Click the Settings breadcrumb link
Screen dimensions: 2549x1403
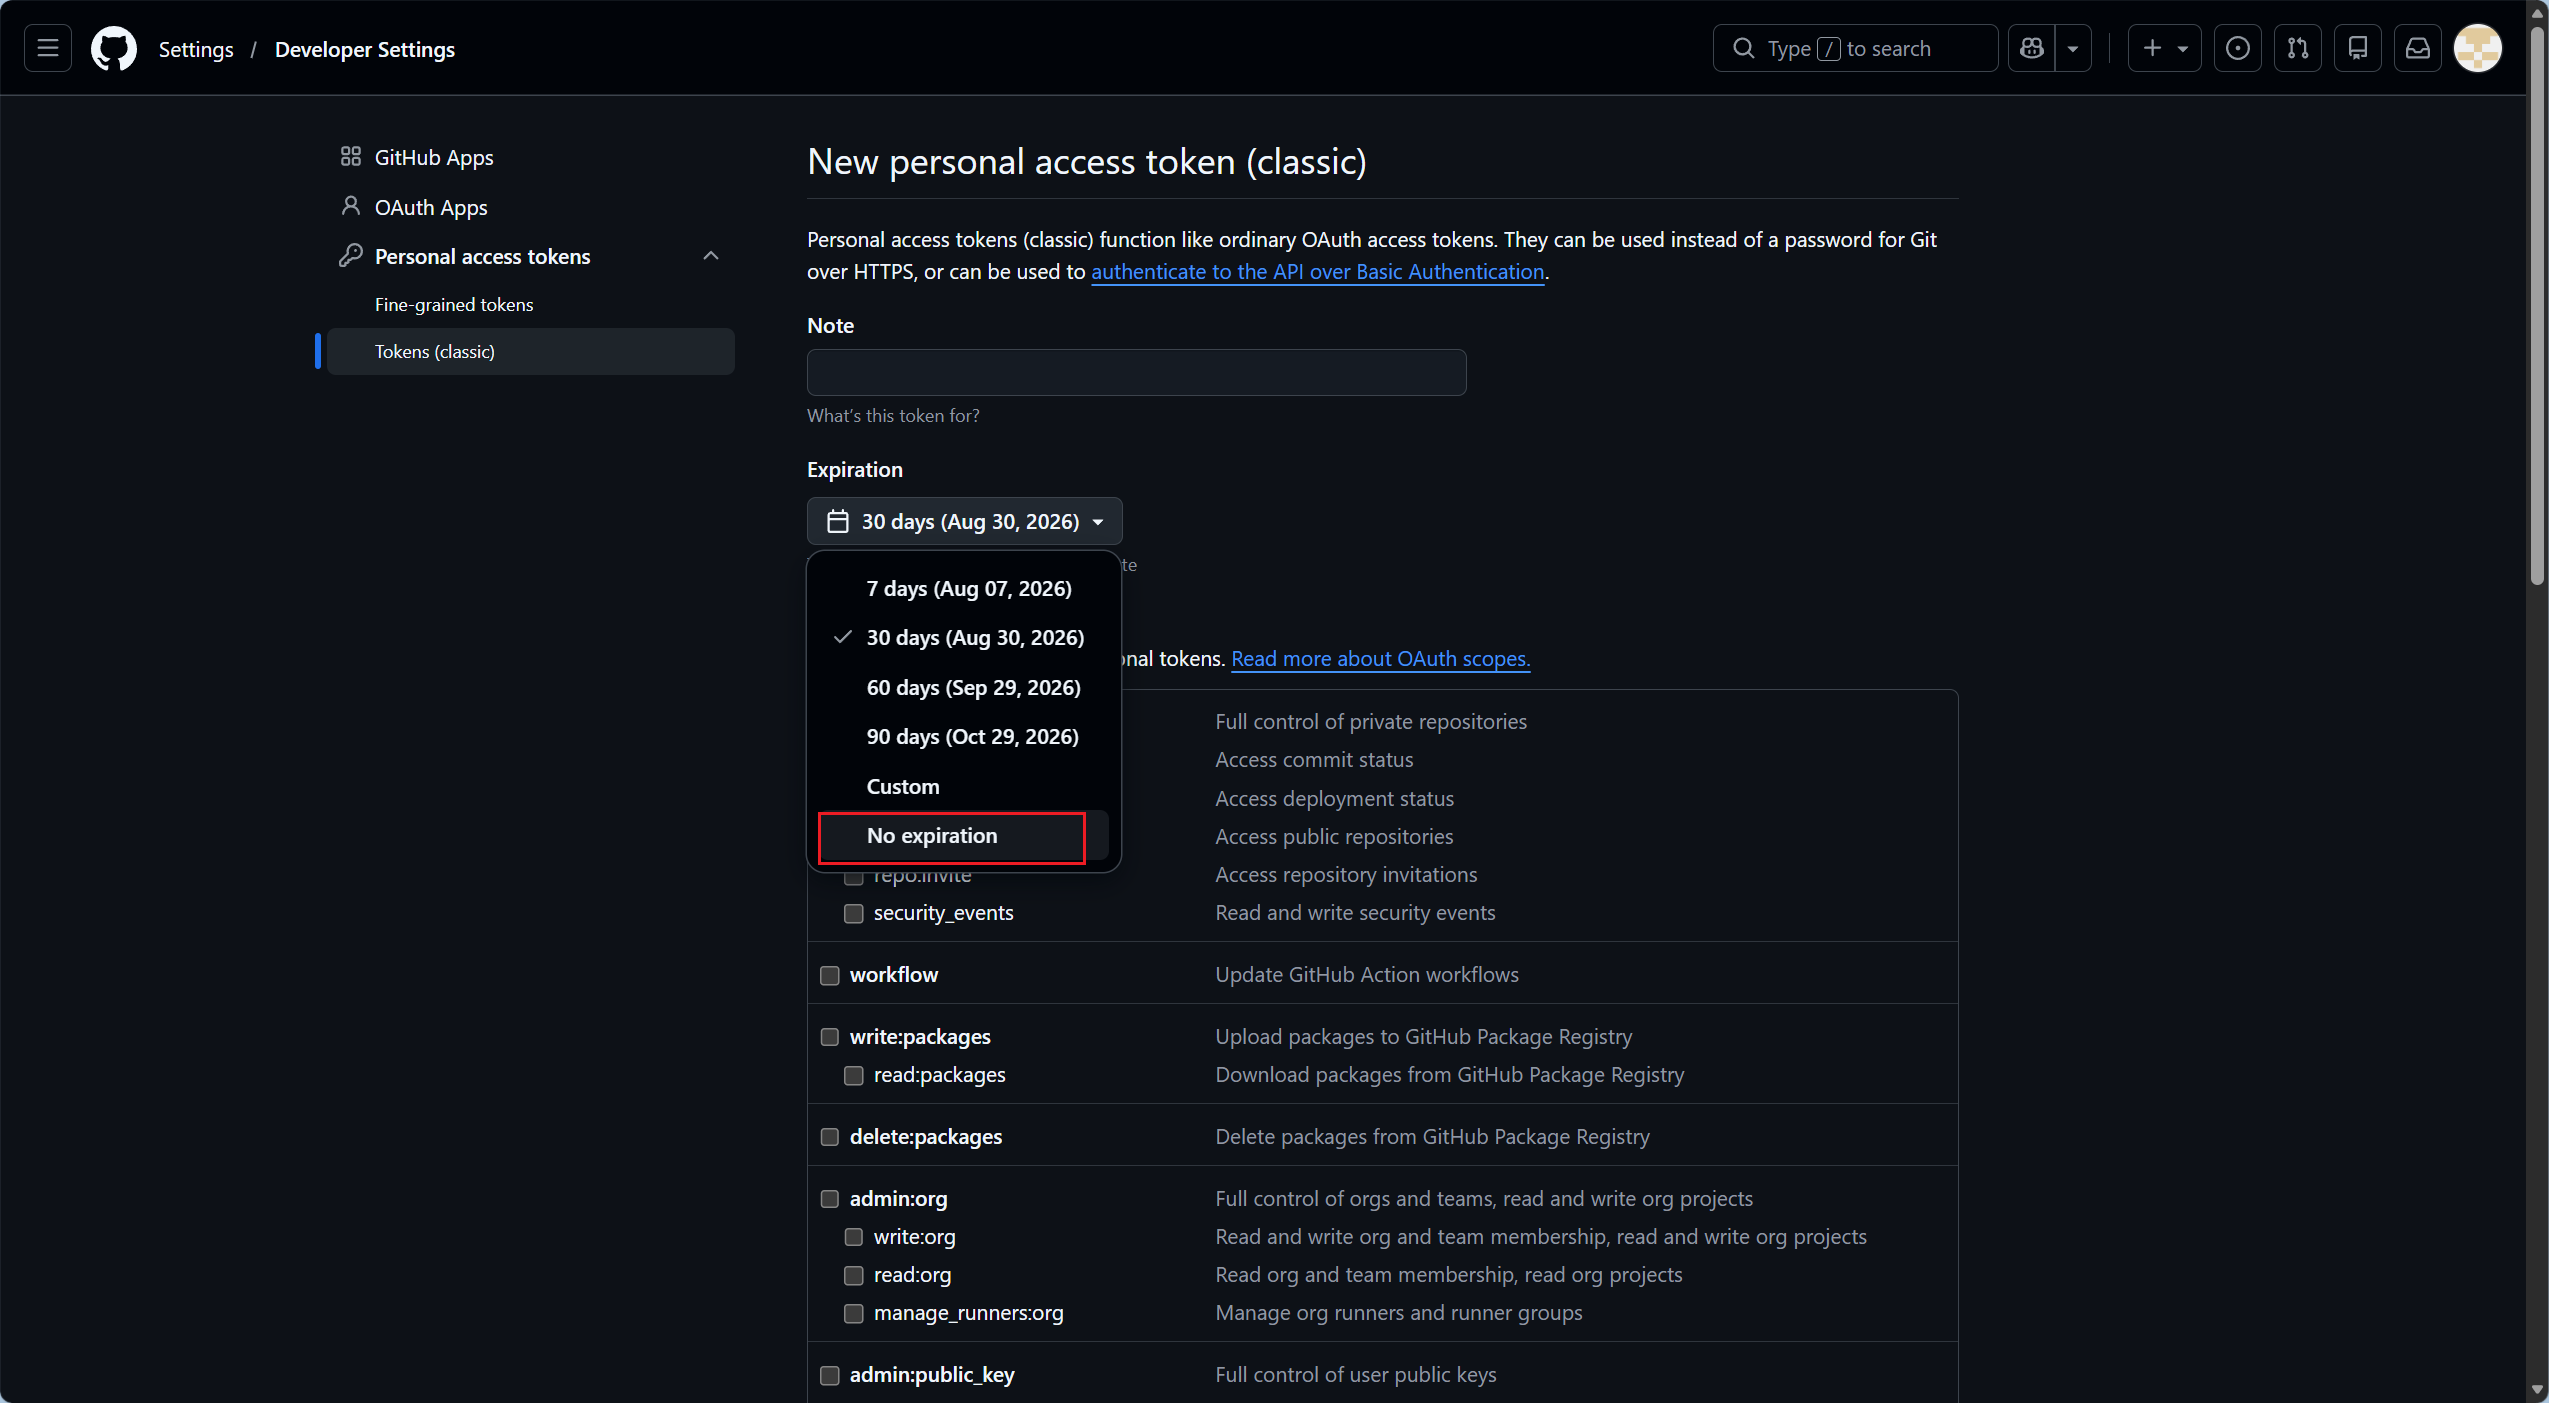[x=196, y=49]
